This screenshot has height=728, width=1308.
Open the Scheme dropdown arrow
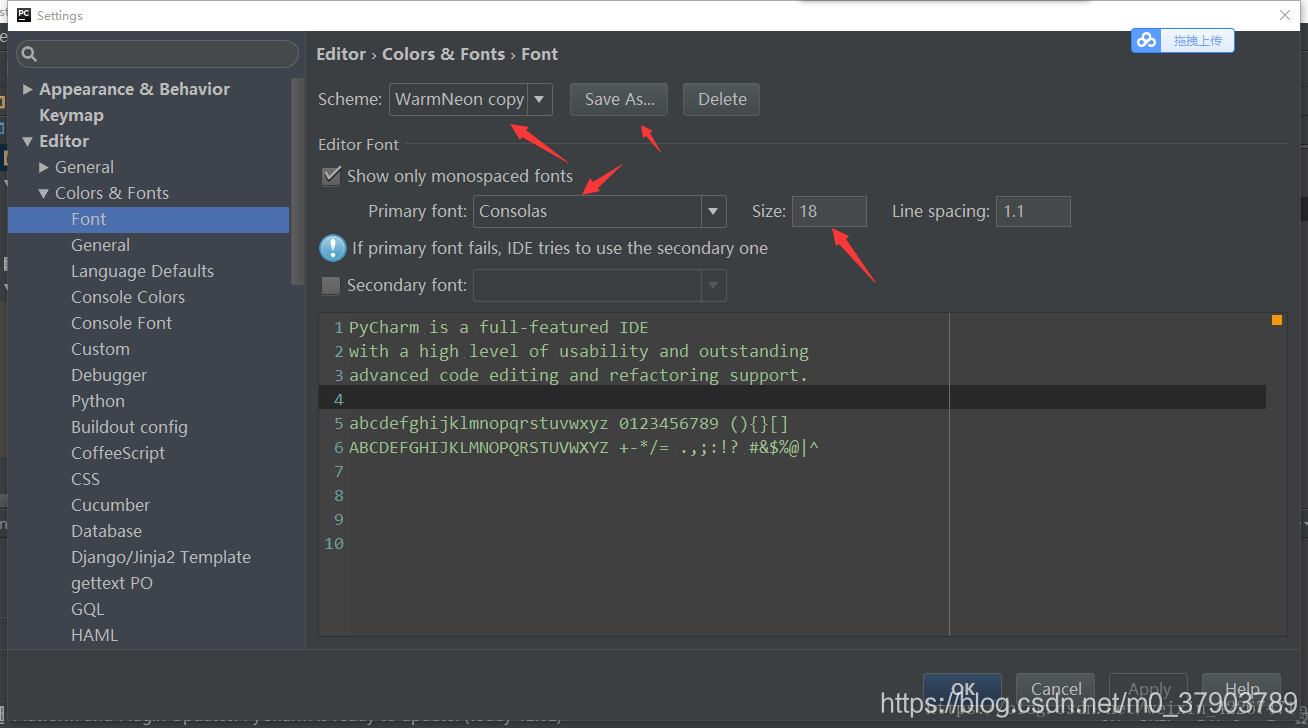540,99
